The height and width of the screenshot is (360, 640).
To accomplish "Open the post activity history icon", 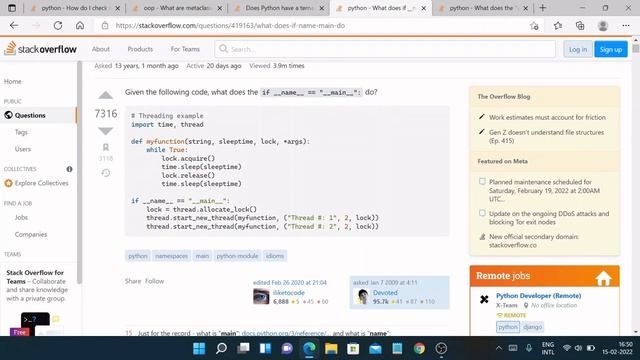I will point(106,173).
